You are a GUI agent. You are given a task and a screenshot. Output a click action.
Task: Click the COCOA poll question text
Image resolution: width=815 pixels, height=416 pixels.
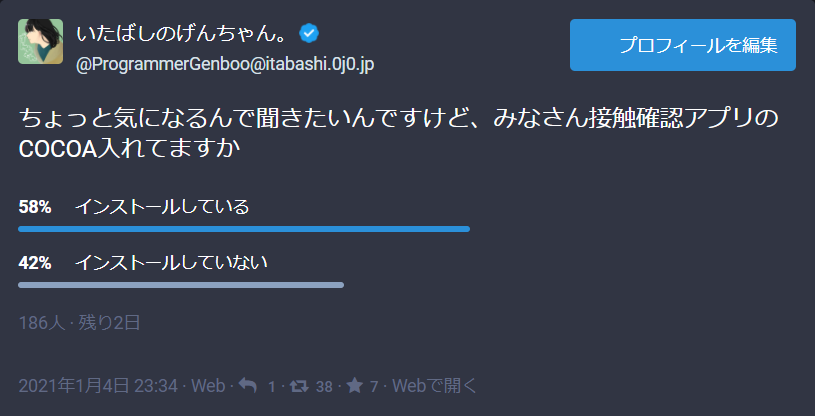point(398,134)
